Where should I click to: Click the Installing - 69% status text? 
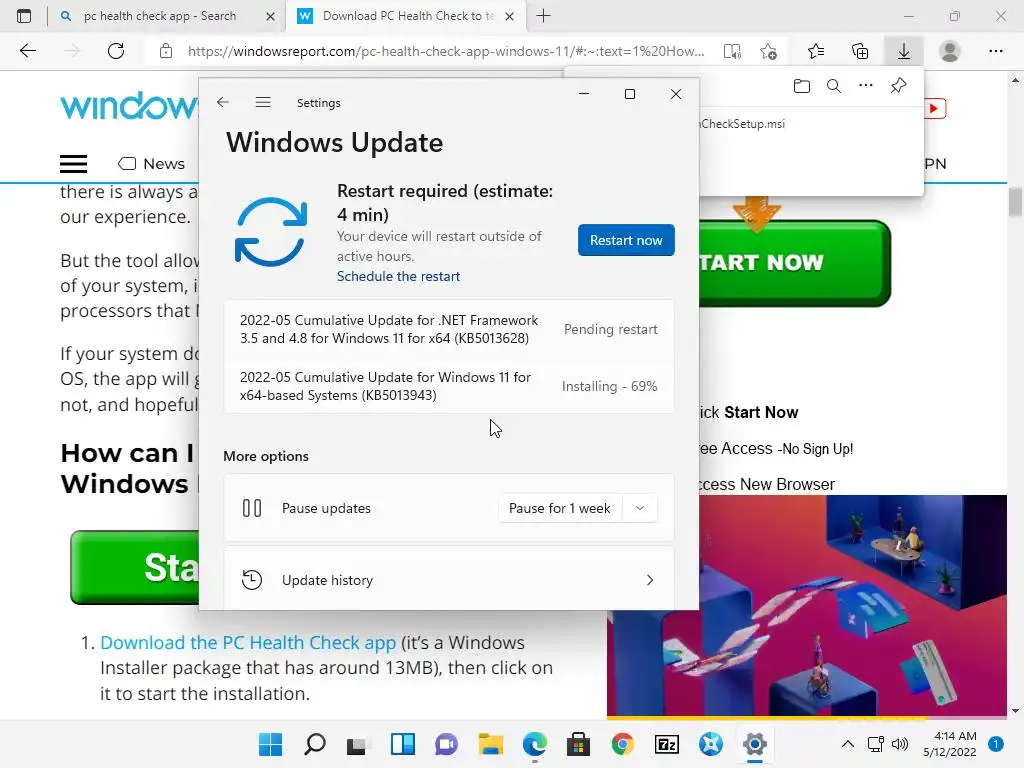pos(609,386)
